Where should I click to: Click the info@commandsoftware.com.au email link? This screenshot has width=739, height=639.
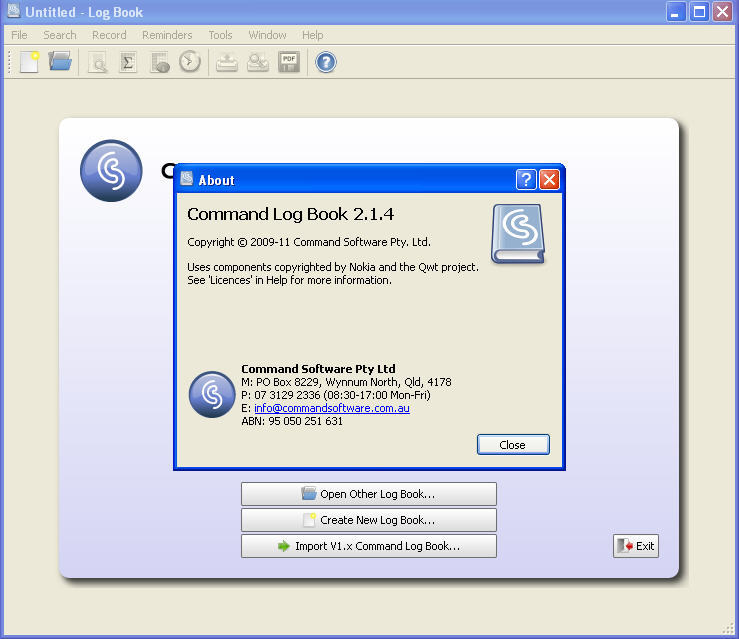click(x=332, y=408)
